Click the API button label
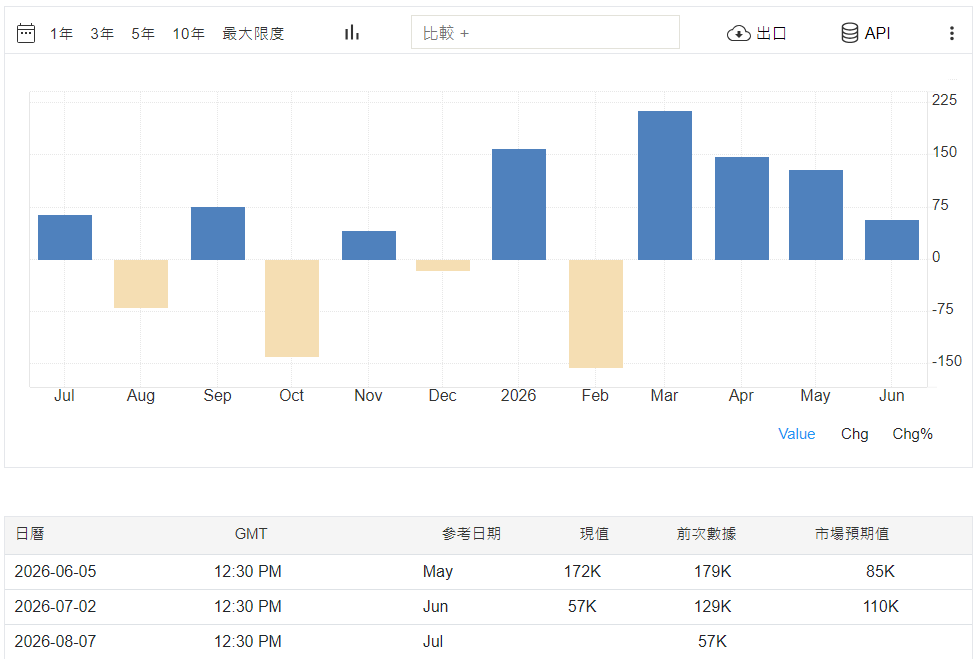The height and width of the screenshot is (659, 979). 877,33
